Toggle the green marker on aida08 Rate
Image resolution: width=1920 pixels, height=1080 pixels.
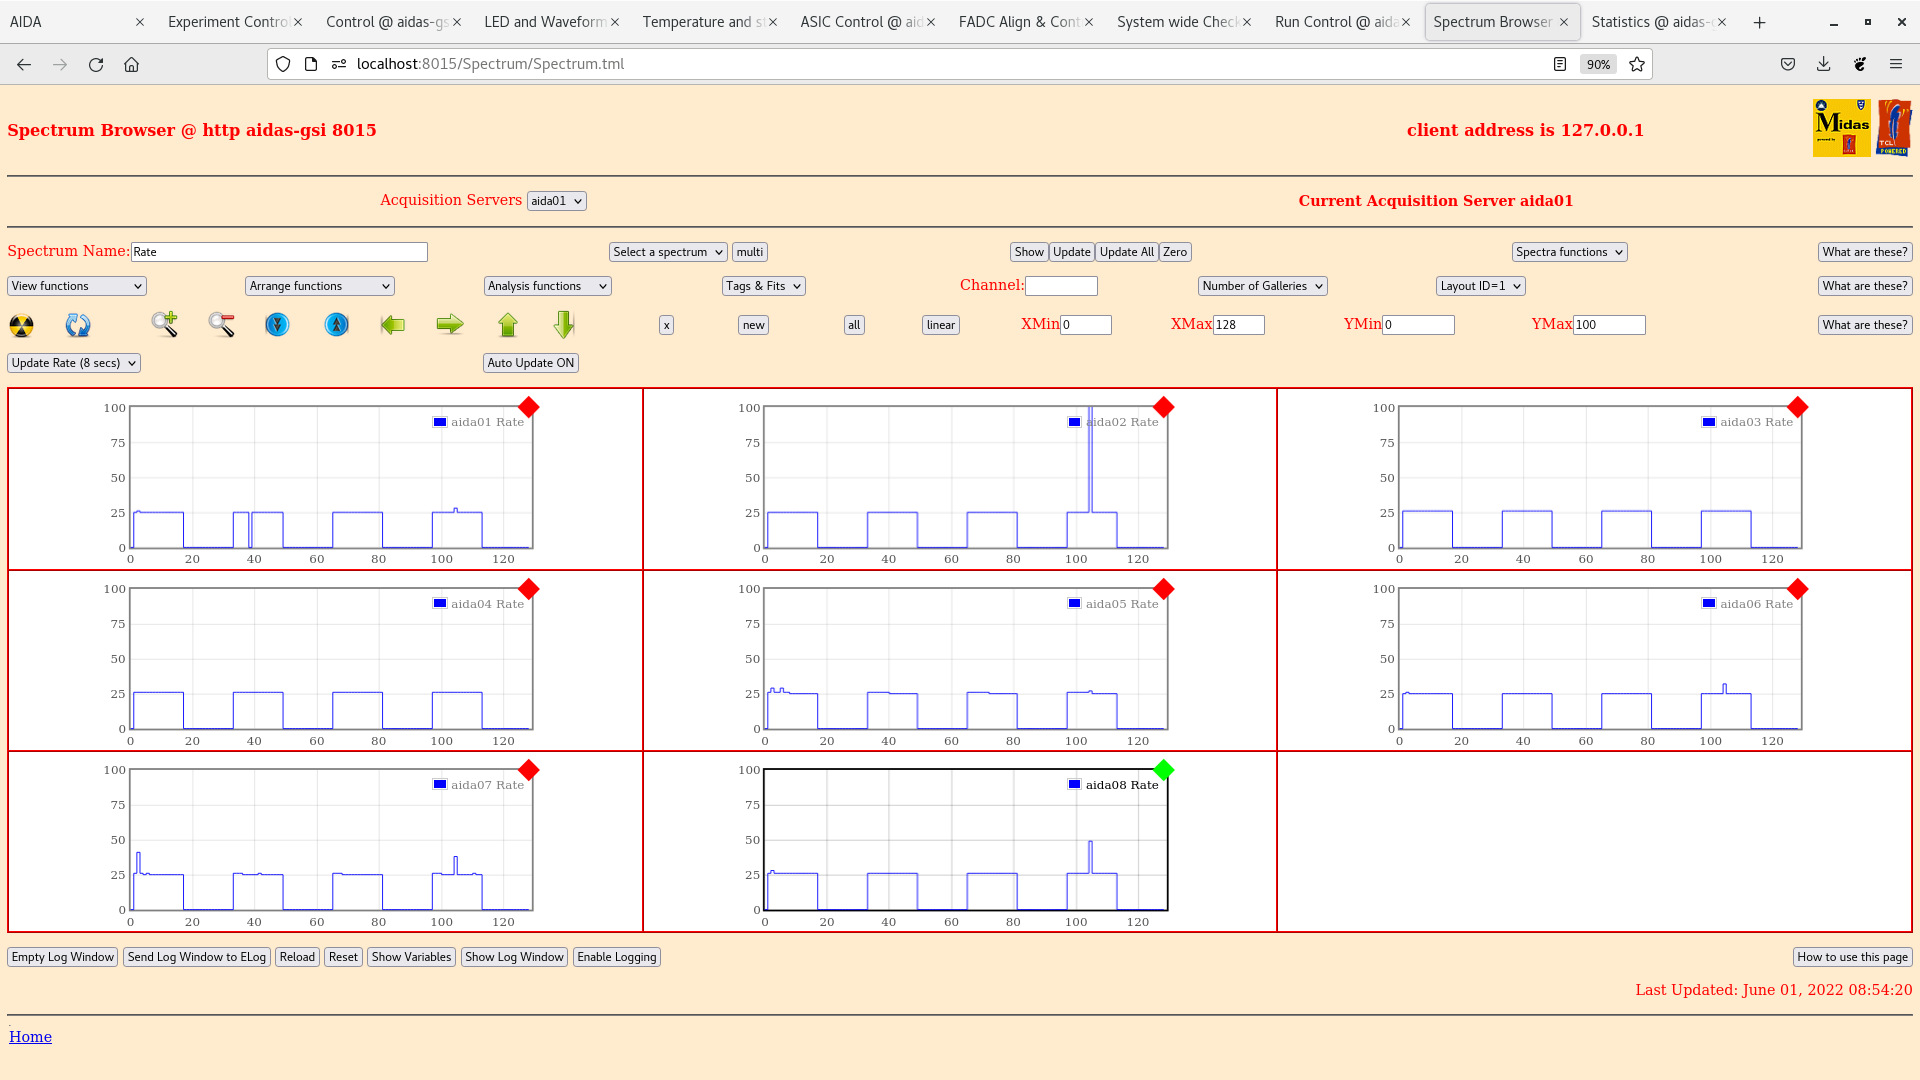click(x=1163, y=770)
